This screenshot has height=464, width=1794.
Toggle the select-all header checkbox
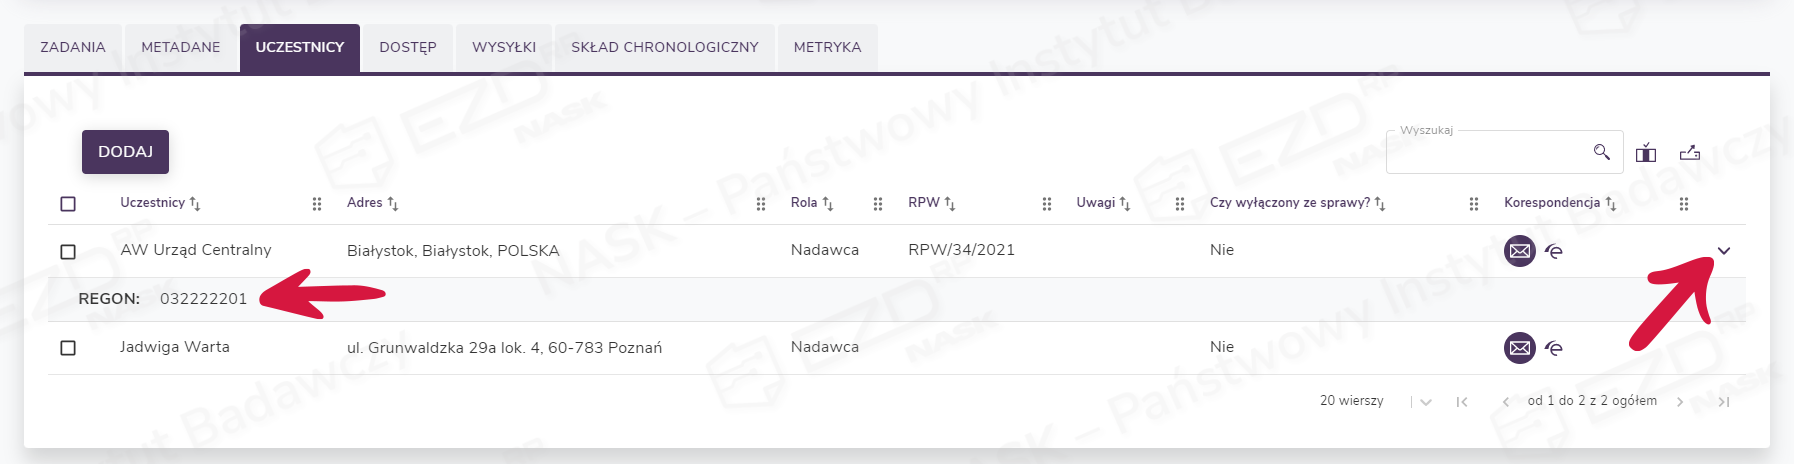tap(68, 204)
